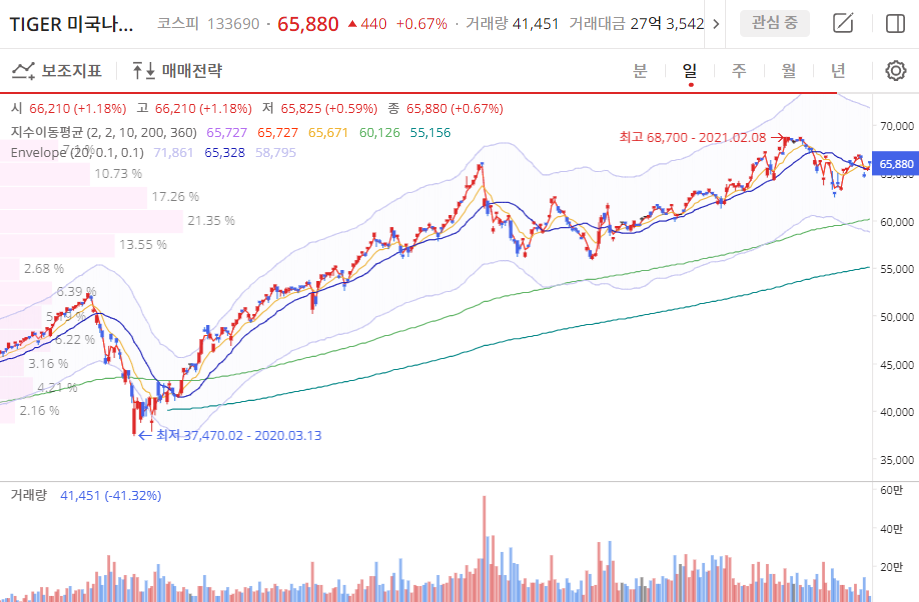Click the 17.26 % volume profile bar

point(73,197)
